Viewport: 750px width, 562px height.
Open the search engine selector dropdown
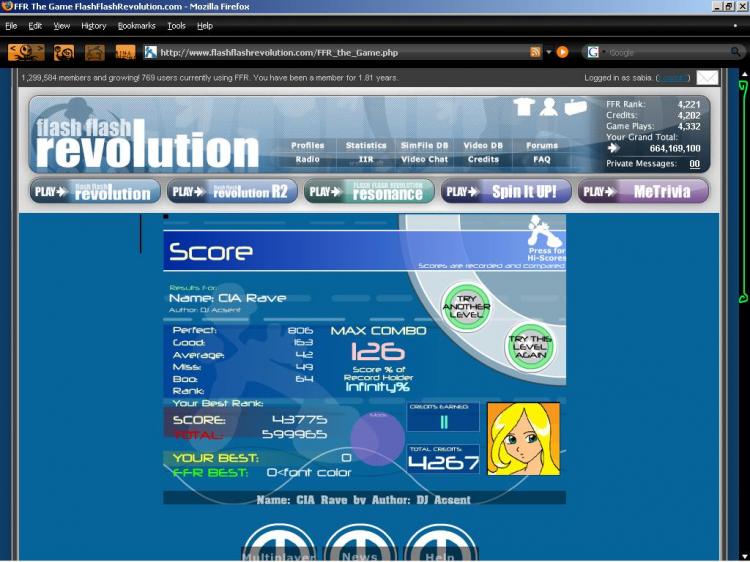pyautogui.click(x=594, y=52)
